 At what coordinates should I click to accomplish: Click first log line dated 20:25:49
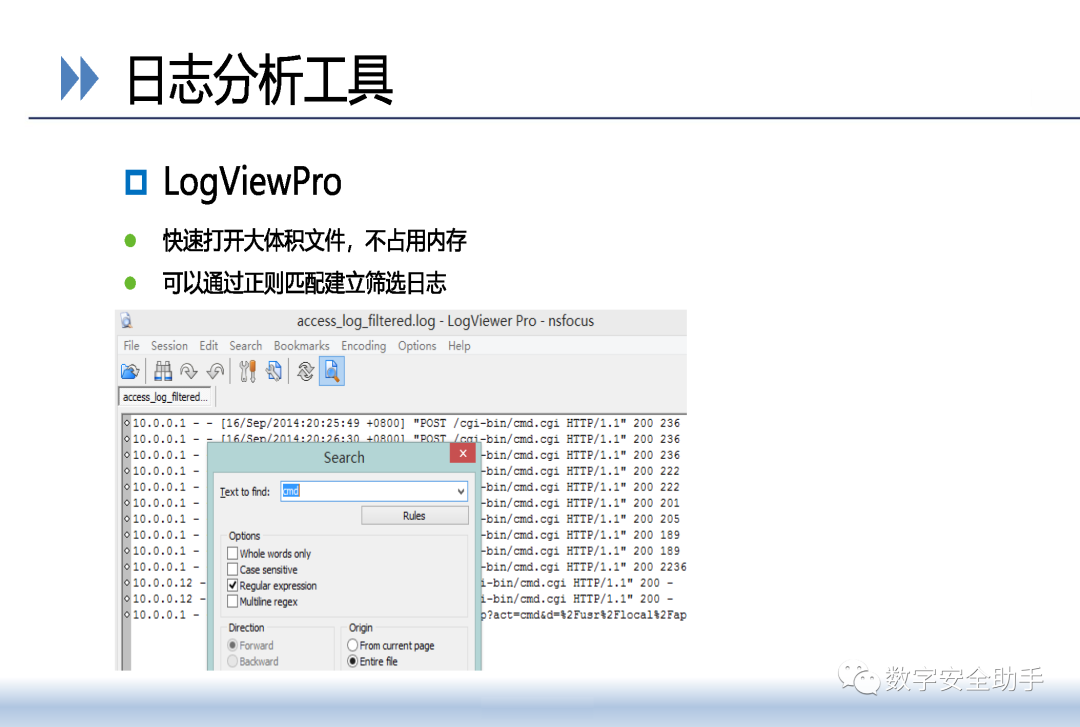[x=406, y=423]
